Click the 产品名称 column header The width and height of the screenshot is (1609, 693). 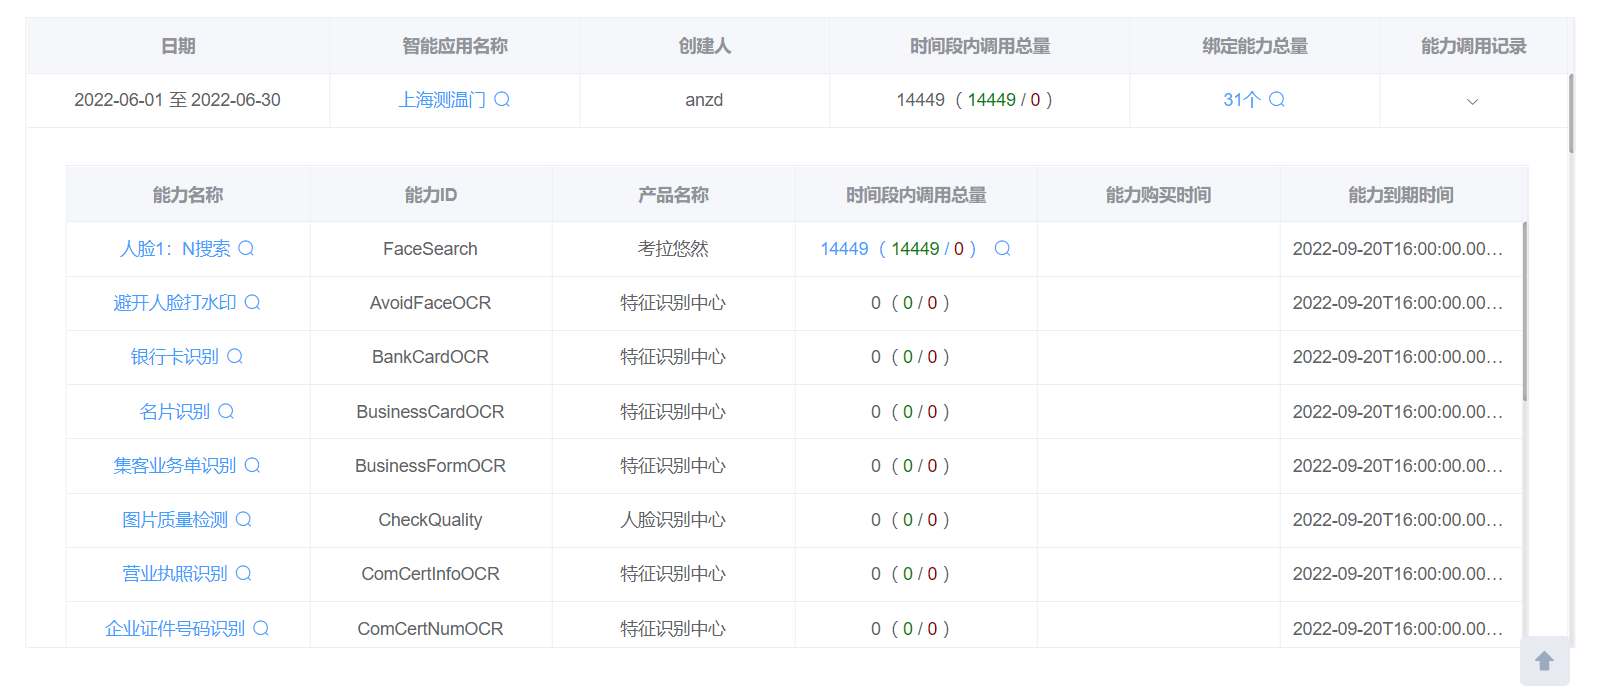pyautogui.click(x=674, y=195)
